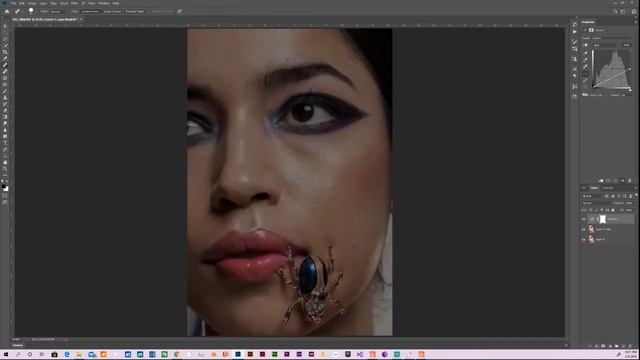This screenshot has height=360, width=640.
Task: Open the healing tool preset picker
Action: [x=18, y=11]
